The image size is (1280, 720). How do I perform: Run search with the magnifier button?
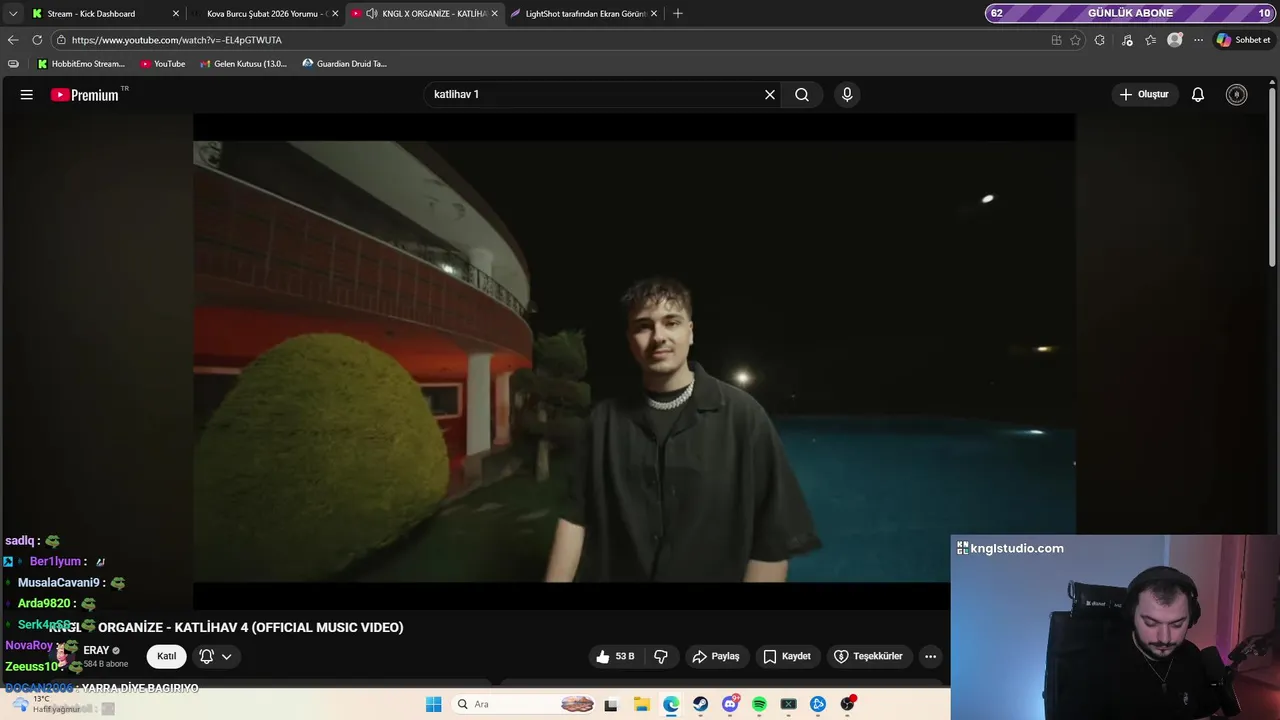click(802, 94)
